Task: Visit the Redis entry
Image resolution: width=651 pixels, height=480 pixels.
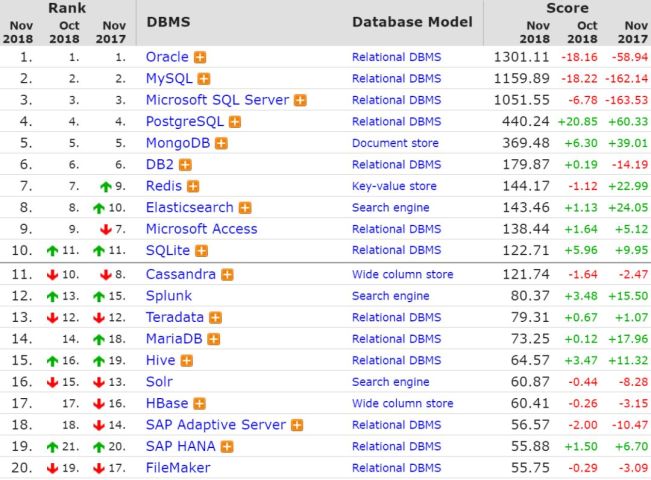Action: [x=164, y=186]
